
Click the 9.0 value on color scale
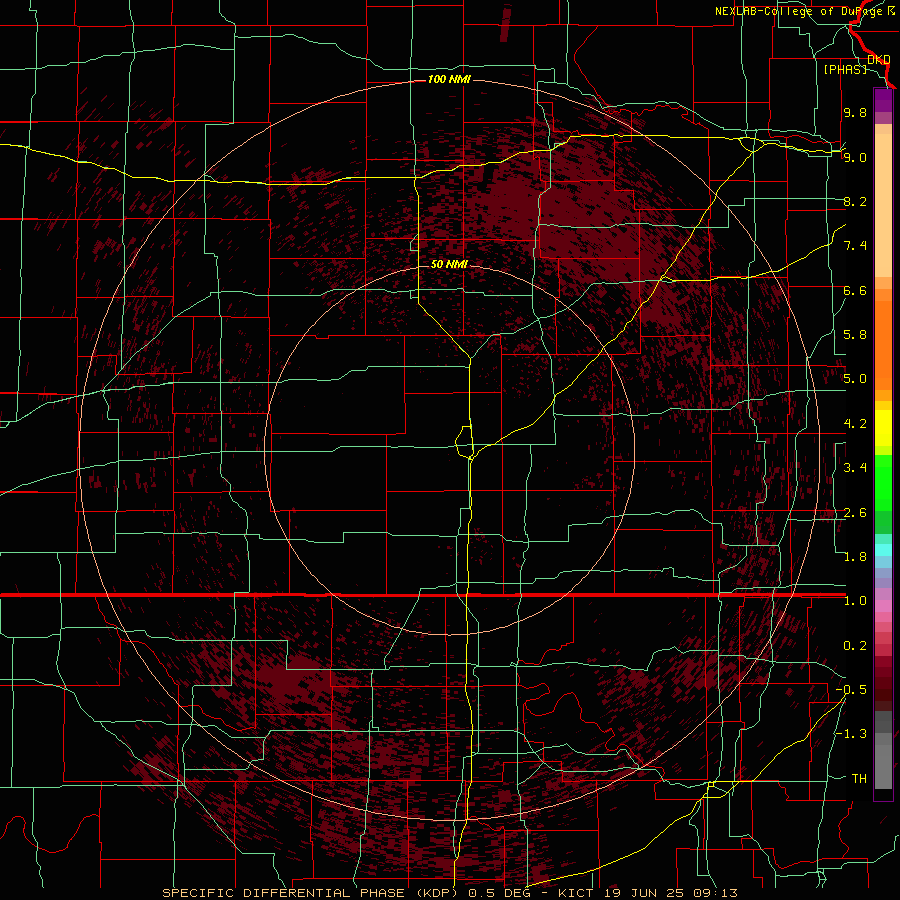click(x=855, y=157)
